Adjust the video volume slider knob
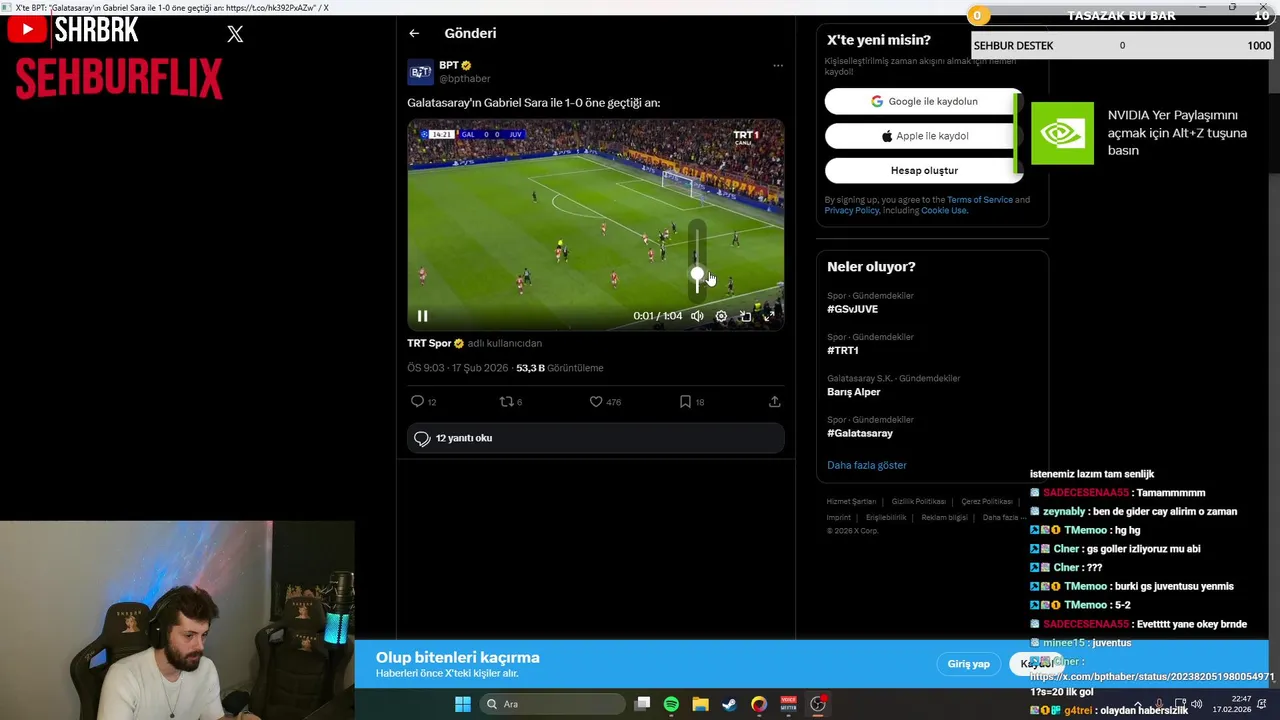 697,273
